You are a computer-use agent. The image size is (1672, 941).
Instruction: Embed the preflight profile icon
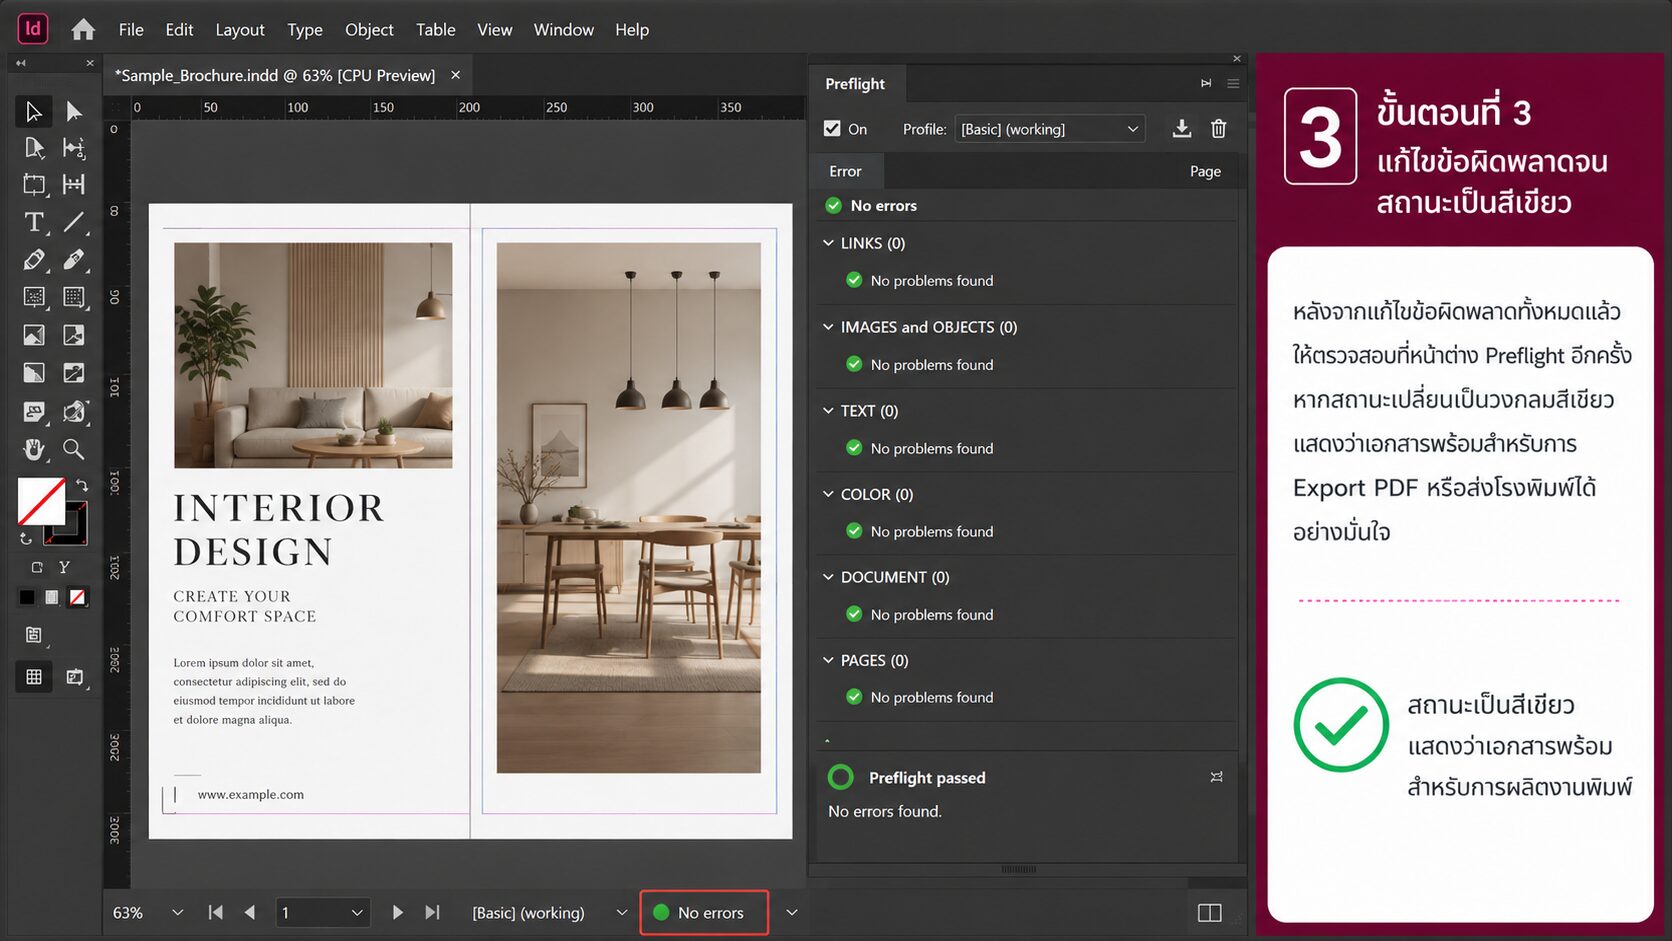[1181, 128]
